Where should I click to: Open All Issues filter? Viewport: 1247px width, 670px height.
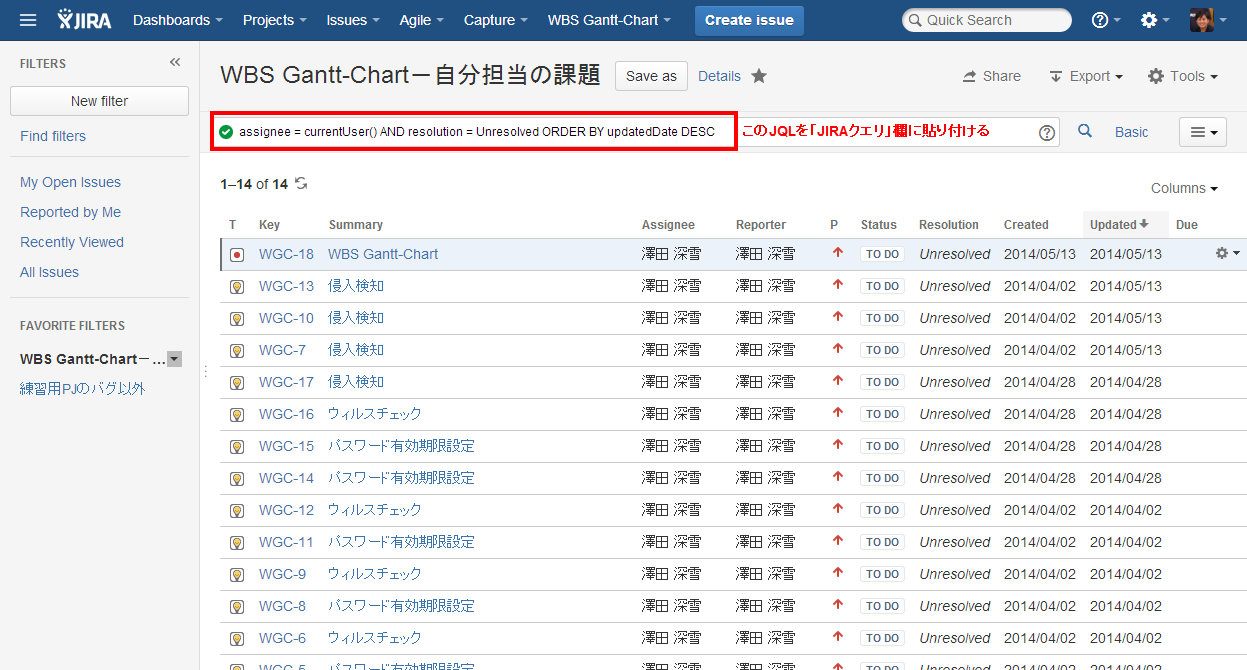click(x=49, y=272)
